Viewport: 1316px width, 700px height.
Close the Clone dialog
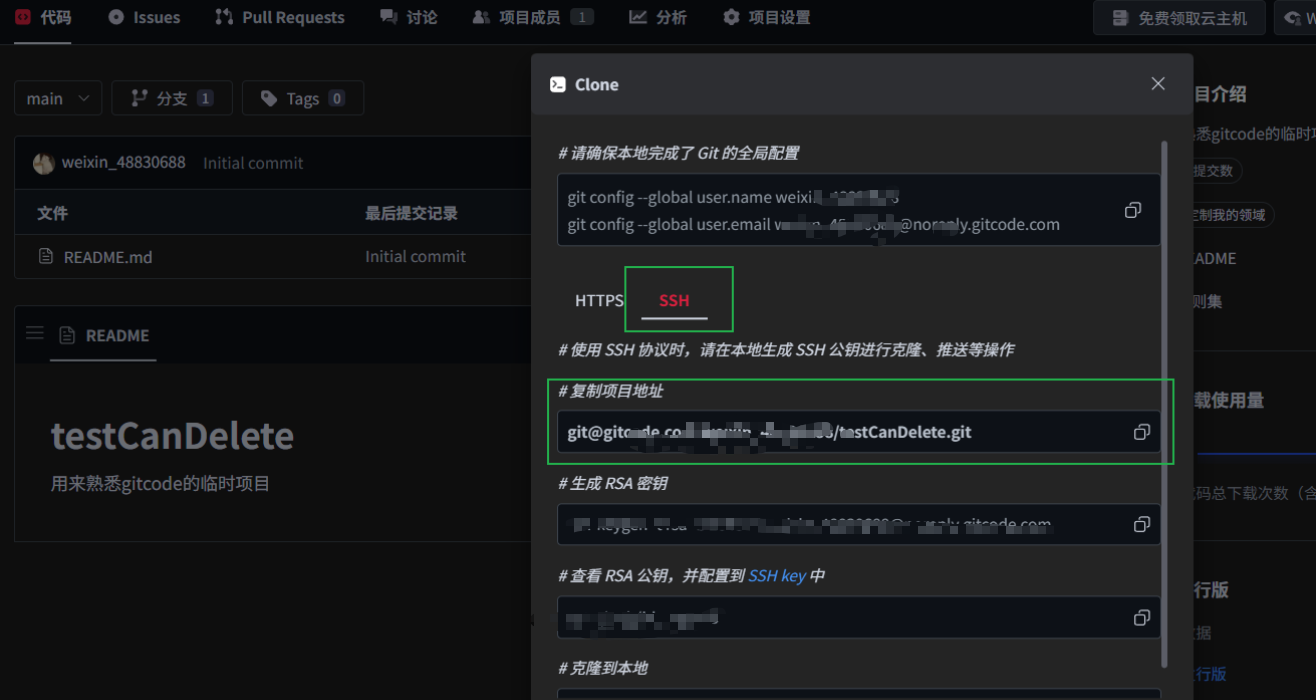pyautogui.click(x=1158, y=84)
